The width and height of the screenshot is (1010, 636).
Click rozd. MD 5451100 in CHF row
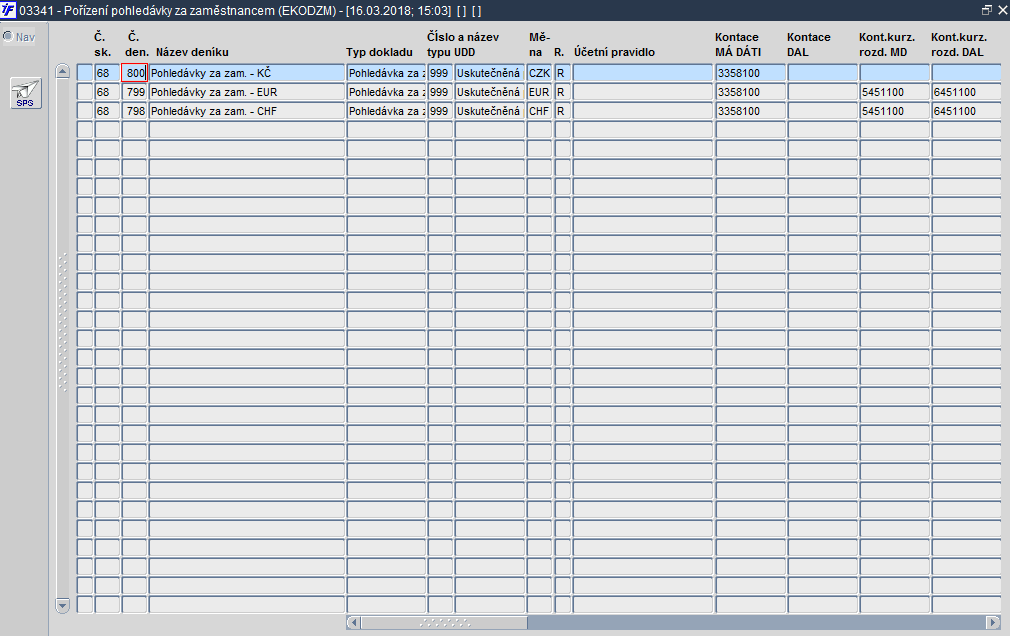895,111
